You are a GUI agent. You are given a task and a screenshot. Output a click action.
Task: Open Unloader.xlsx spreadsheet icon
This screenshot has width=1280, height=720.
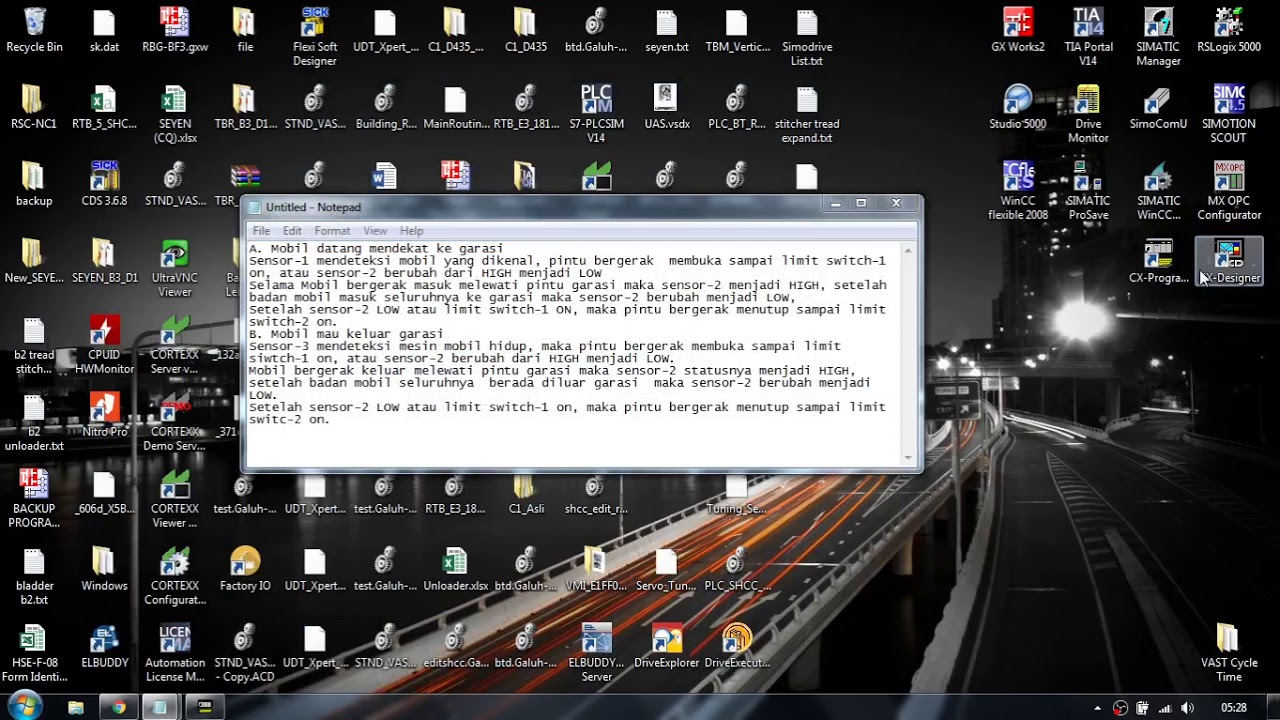(x=455, y=569)
